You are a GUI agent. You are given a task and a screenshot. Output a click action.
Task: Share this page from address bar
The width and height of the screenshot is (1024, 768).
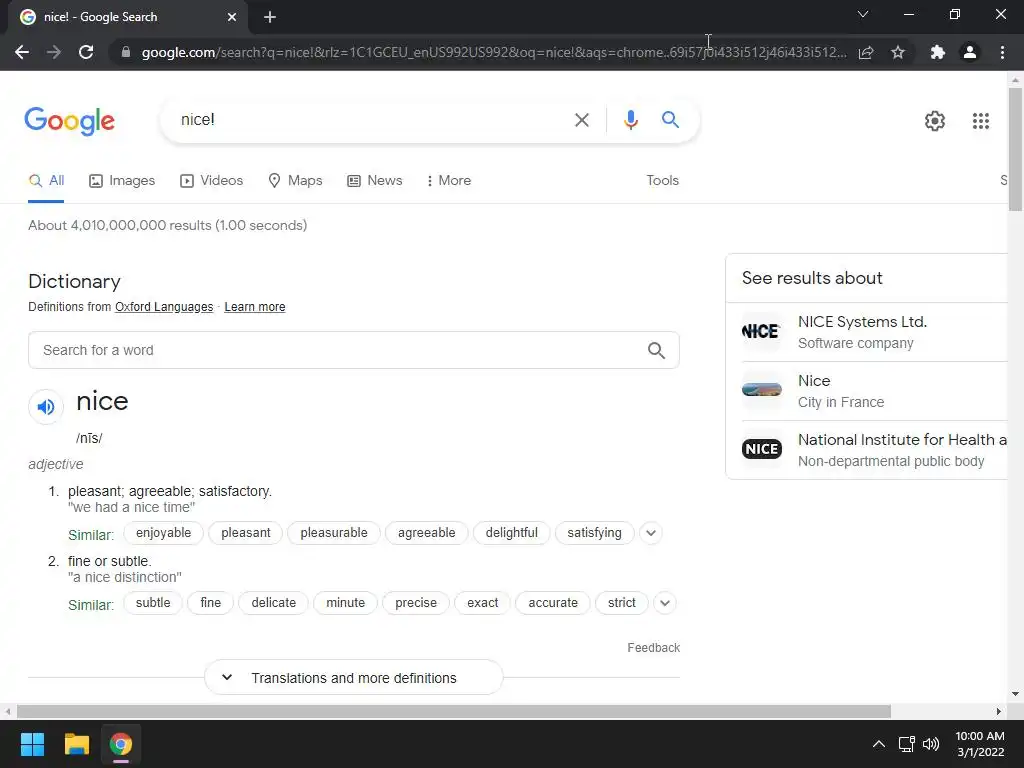866,52
